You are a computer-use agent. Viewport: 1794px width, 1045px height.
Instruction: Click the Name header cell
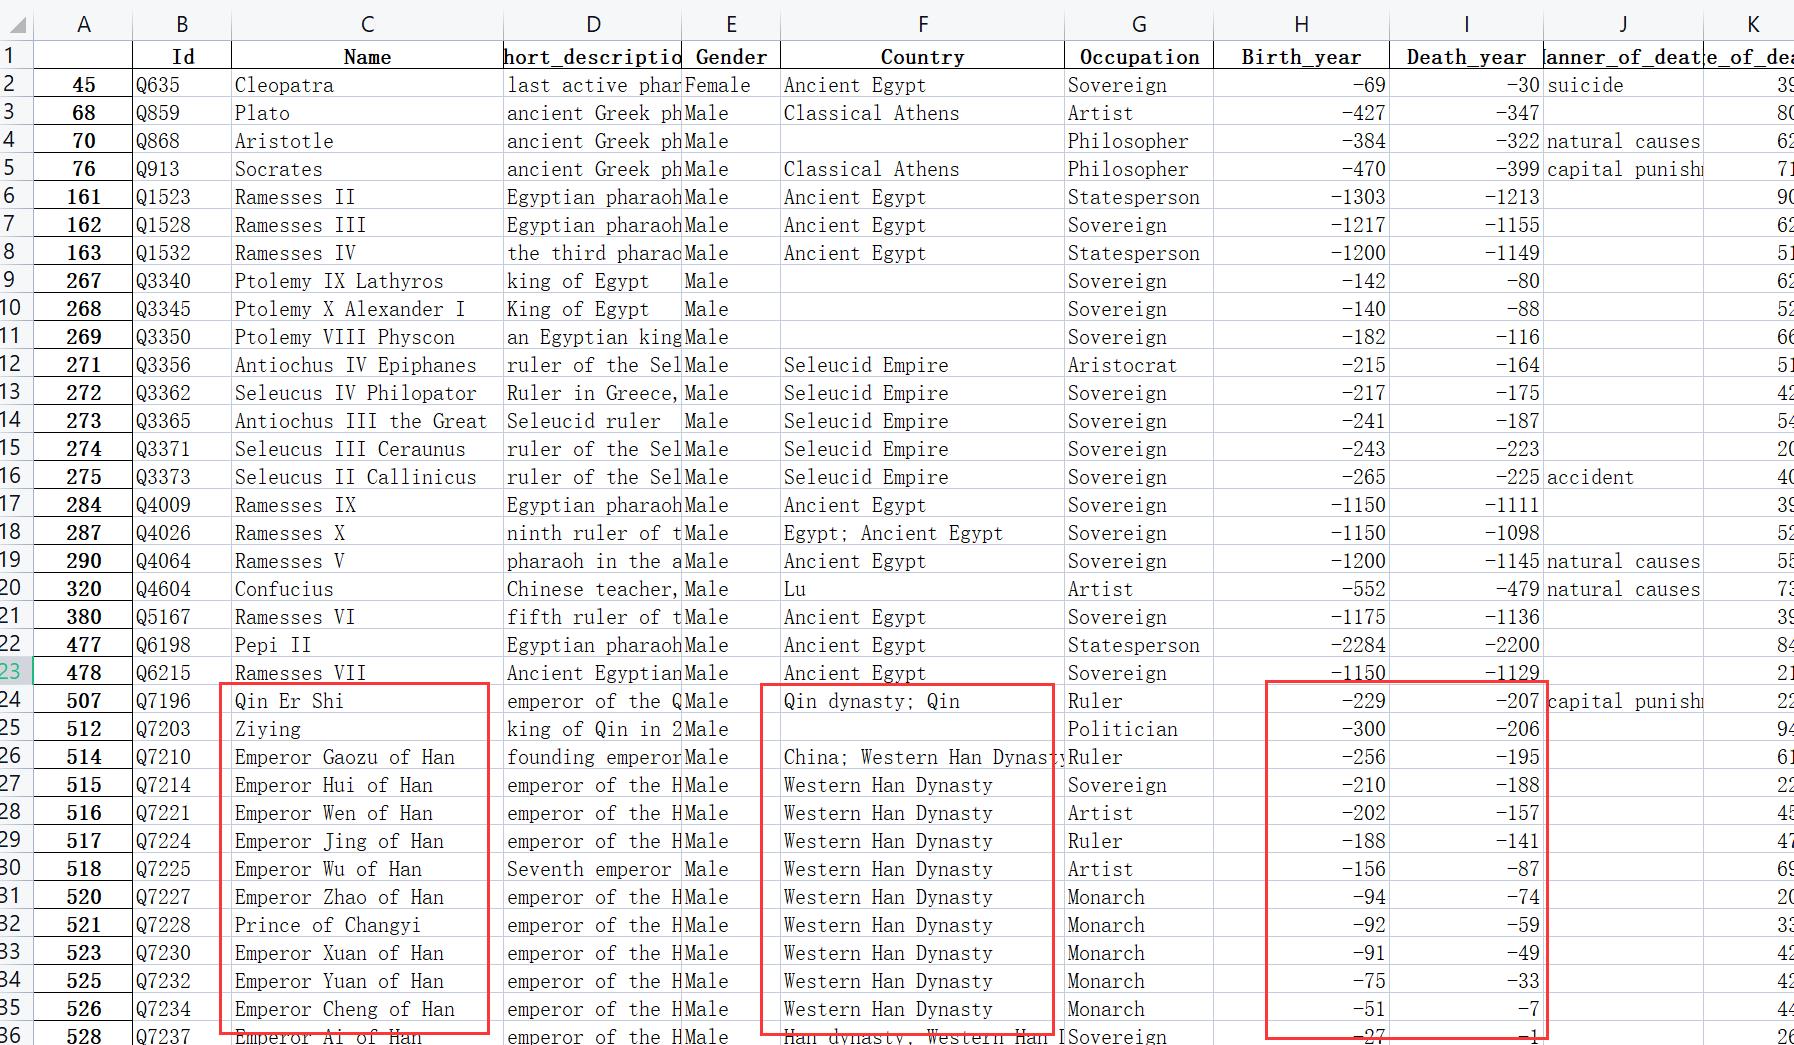(367, 57)
